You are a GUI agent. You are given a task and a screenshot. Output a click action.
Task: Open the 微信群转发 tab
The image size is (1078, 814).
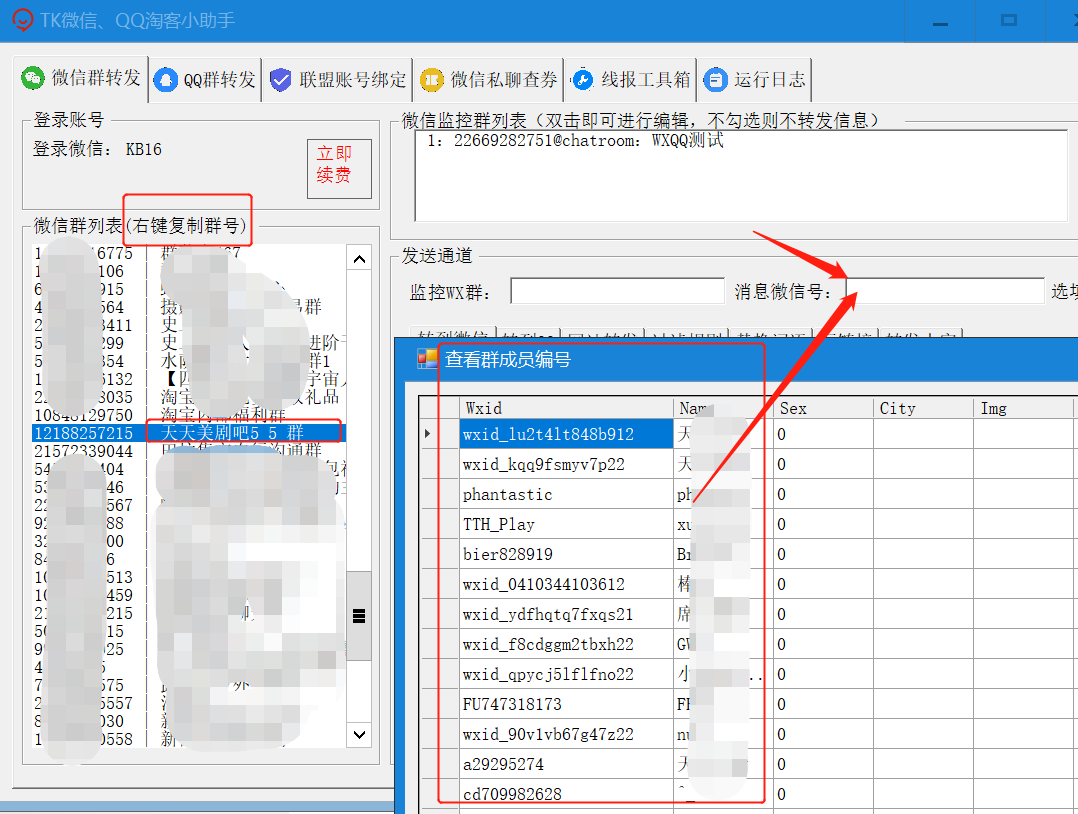tap(81, 78)
